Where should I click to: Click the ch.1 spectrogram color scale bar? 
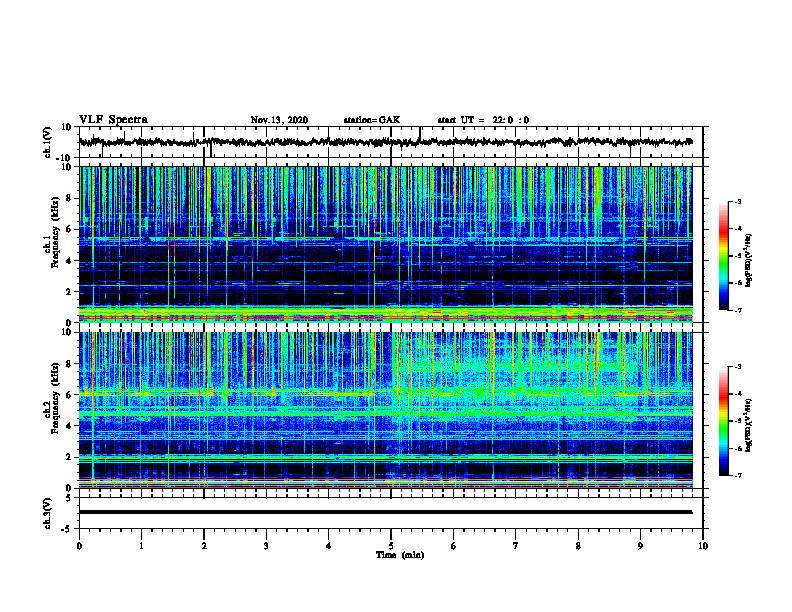pos(724,256)
